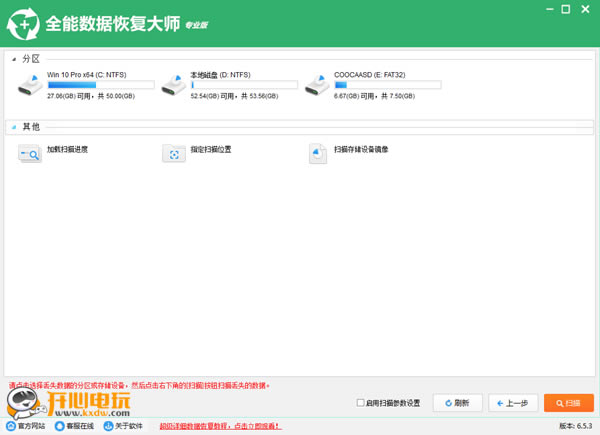Enable the 启用扫描参数设置 checkbox
This screenshot has height=435, width=600.
[x=361, y=403]
